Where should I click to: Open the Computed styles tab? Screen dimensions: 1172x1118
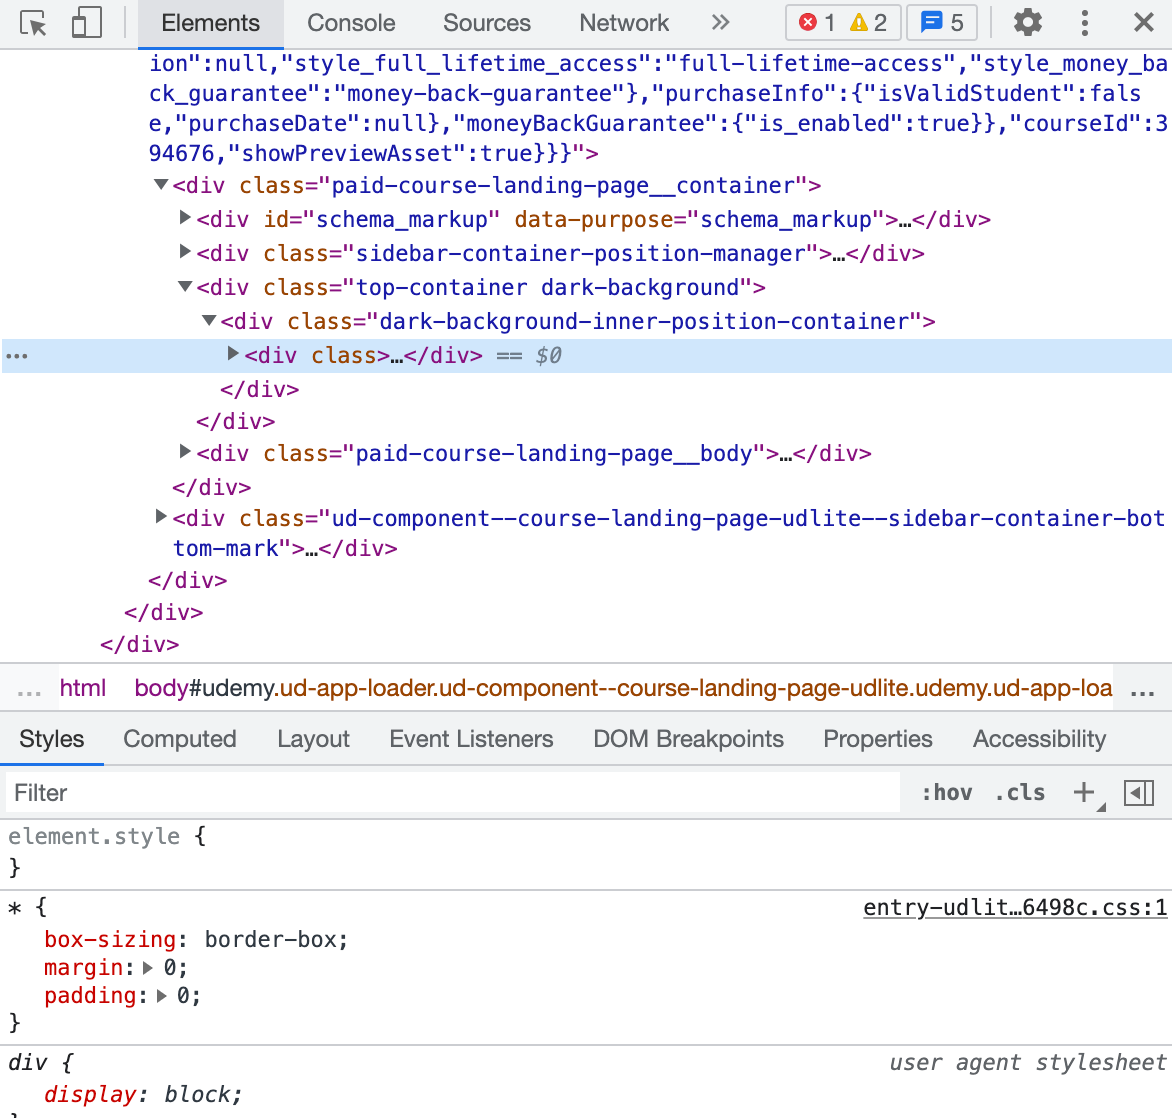pos(180,739)
